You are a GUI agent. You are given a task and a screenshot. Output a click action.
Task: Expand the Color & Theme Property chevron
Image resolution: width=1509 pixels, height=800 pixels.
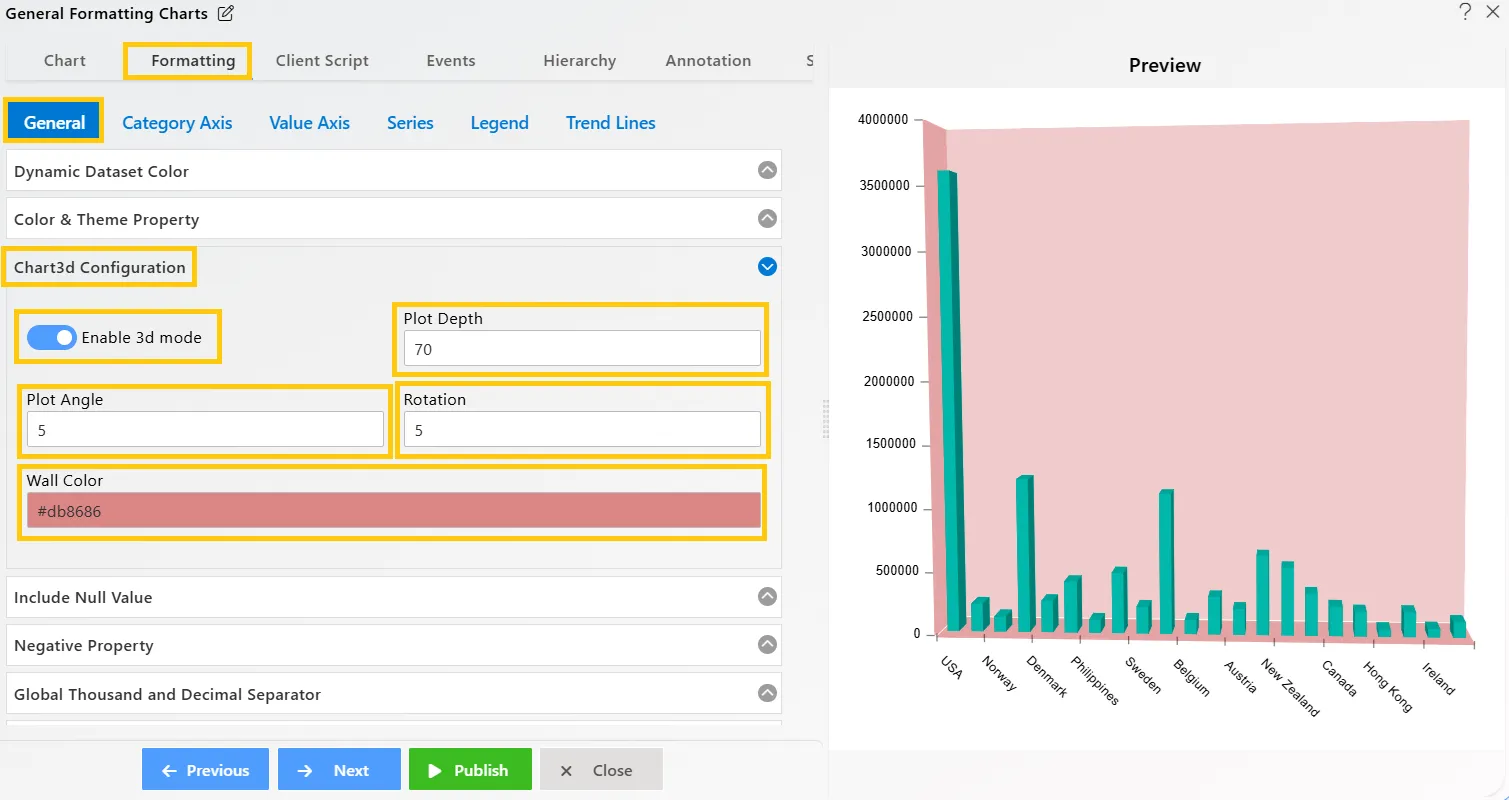point(767,218)
